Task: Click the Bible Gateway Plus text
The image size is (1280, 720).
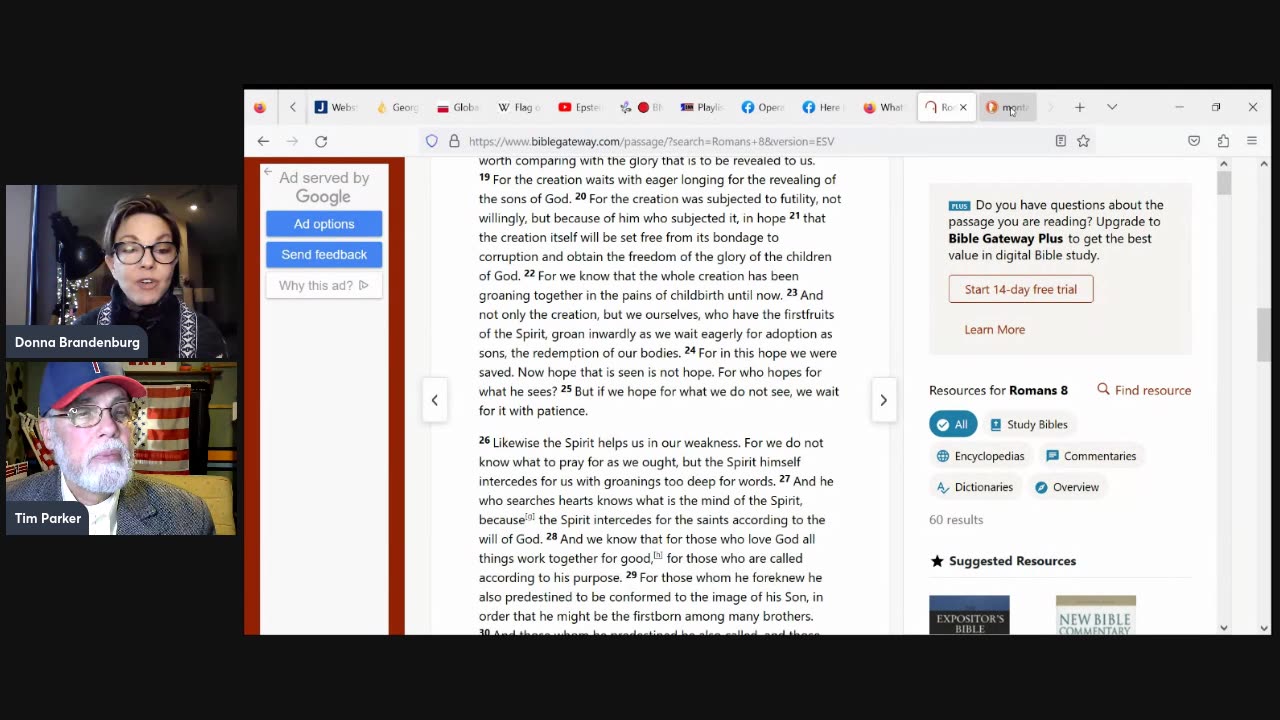Action: [1006, 238]
